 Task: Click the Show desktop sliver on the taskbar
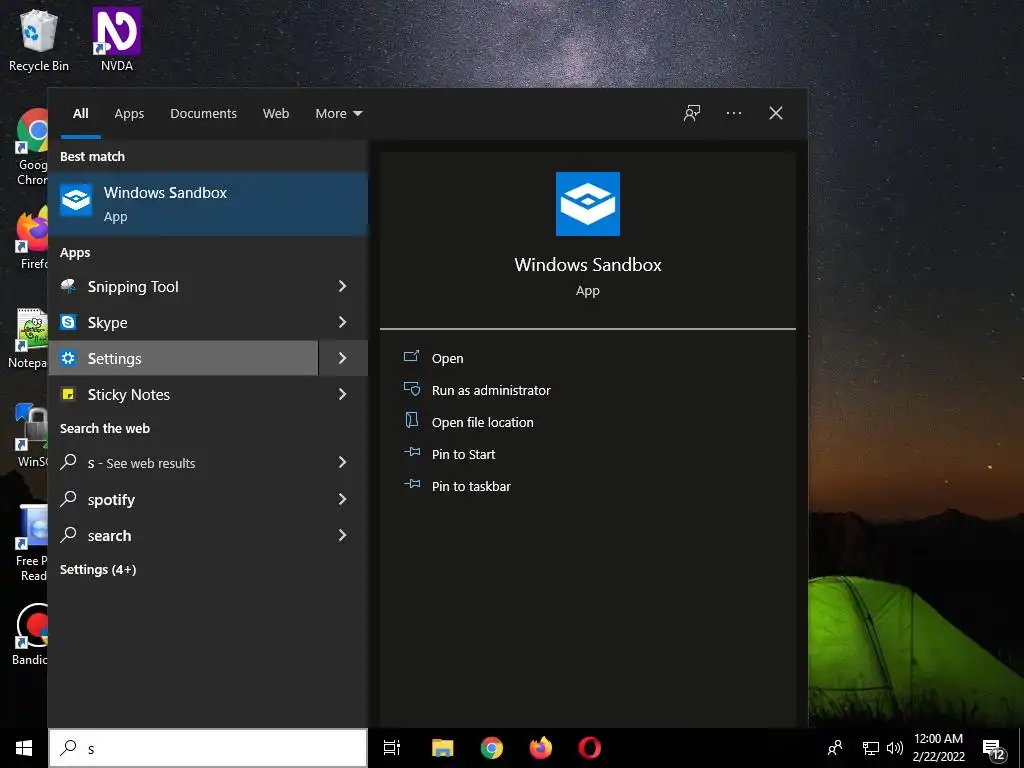pos(1021,748)
